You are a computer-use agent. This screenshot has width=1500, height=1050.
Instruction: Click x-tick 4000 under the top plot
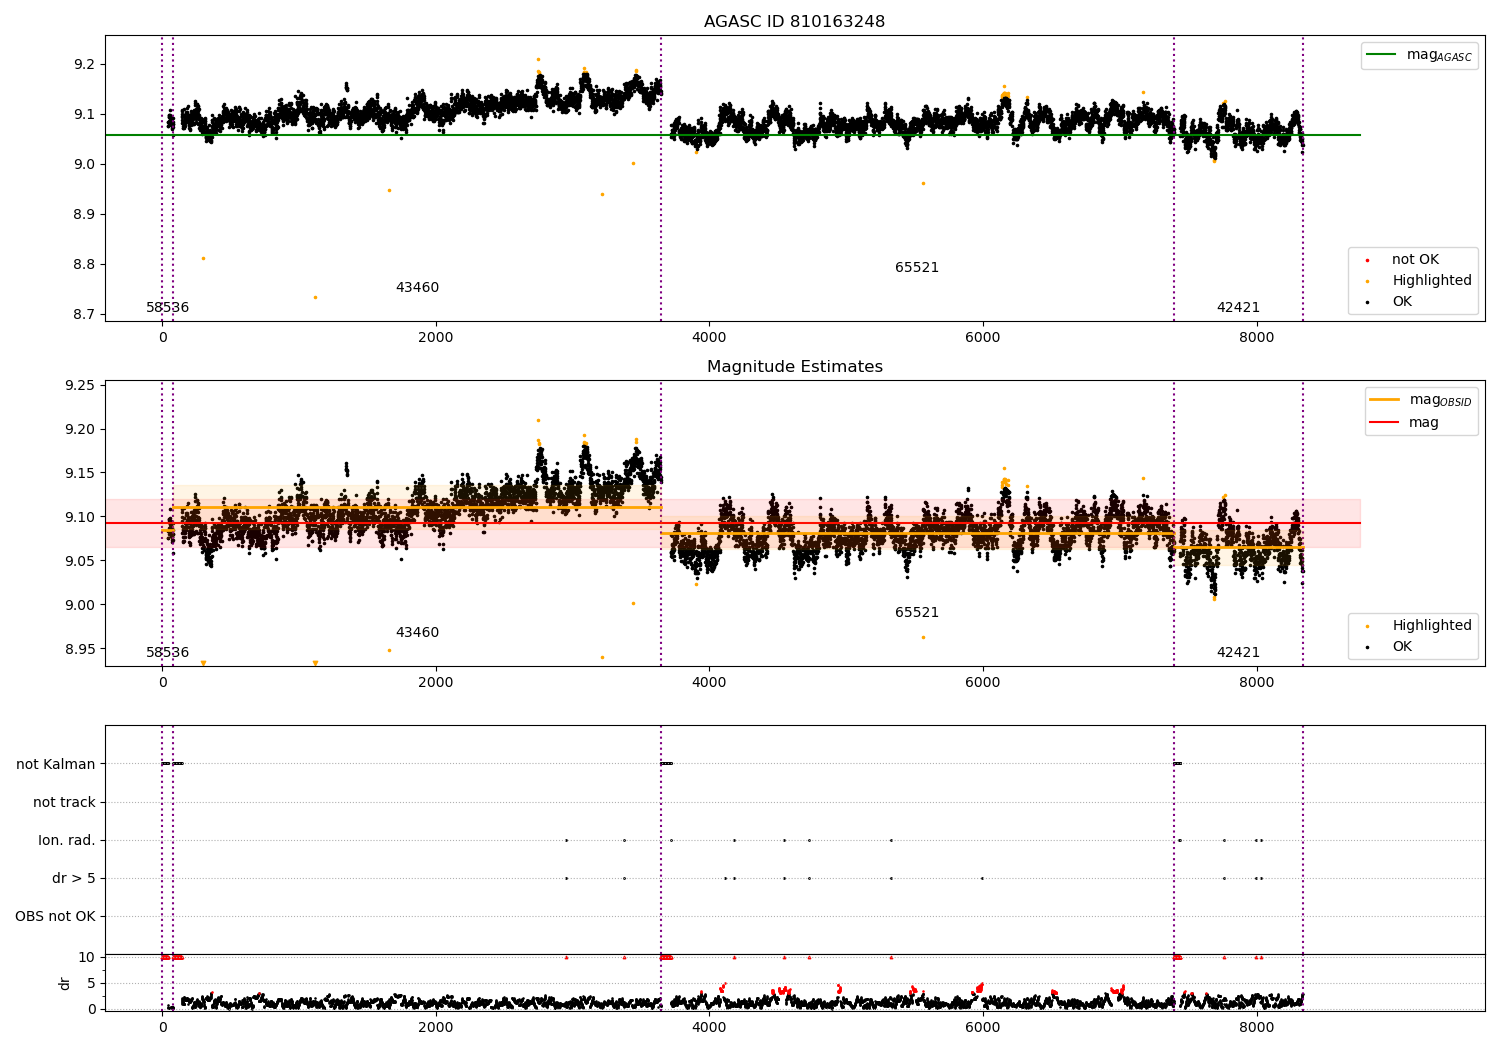(709, 338)
